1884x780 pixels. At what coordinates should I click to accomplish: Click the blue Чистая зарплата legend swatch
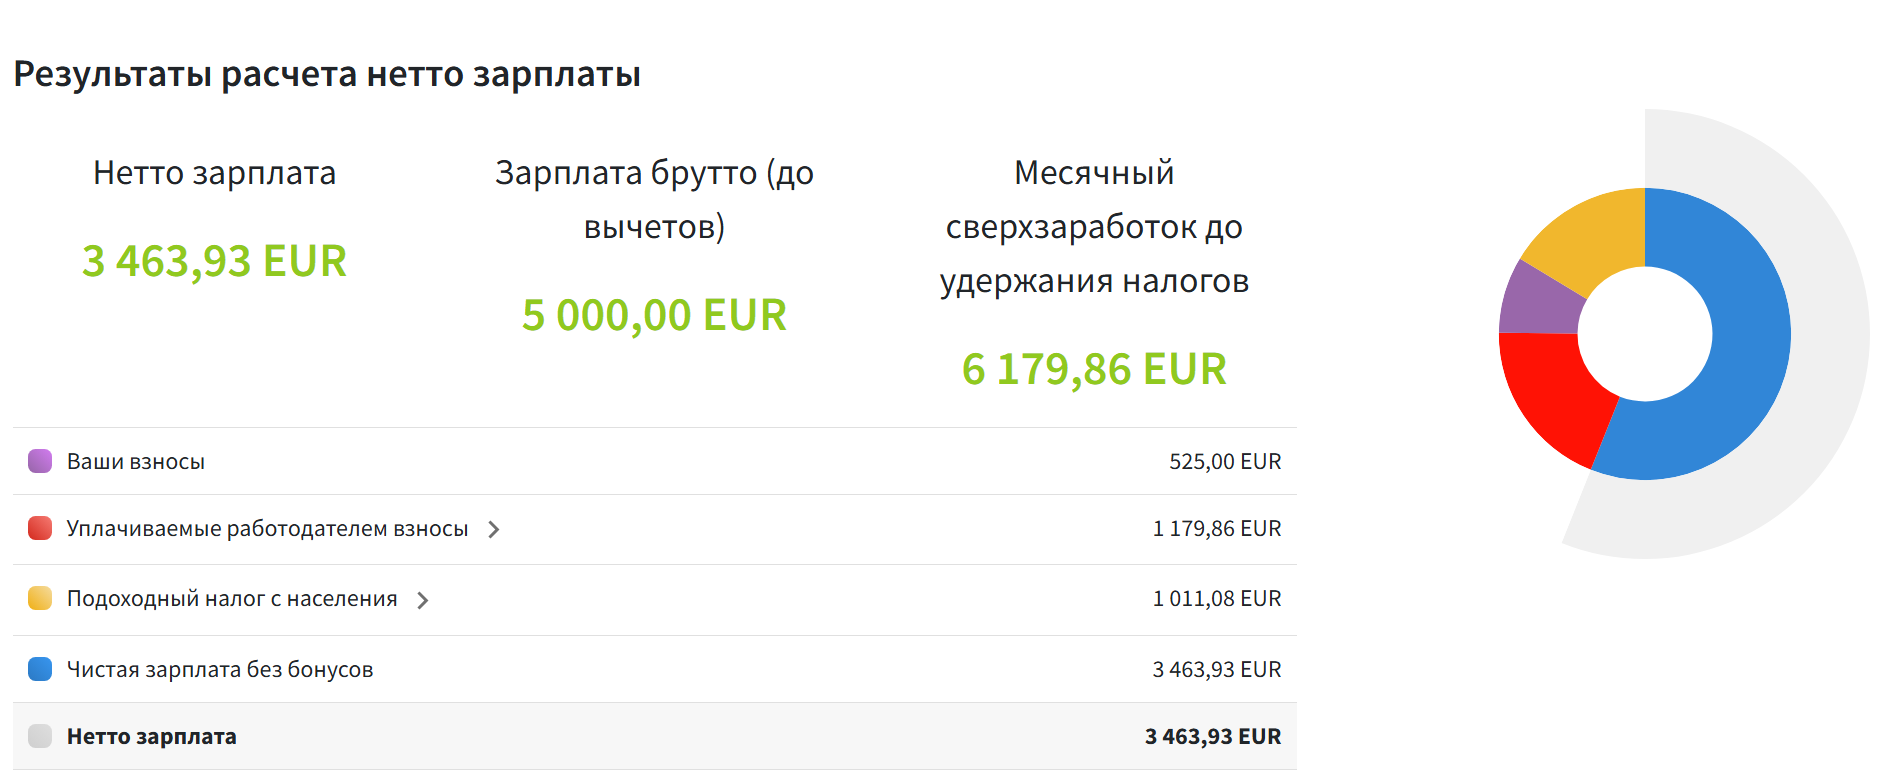40,669
